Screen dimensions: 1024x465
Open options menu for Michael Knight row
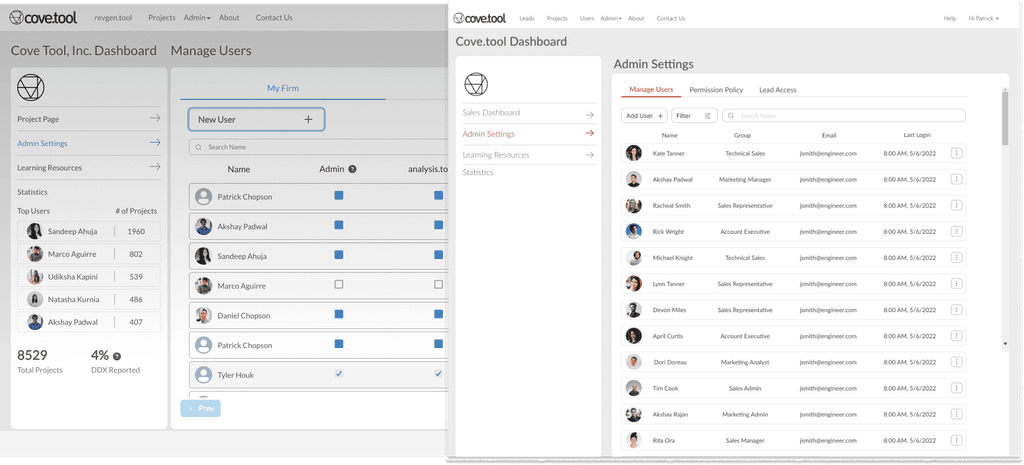click(956, 257)
